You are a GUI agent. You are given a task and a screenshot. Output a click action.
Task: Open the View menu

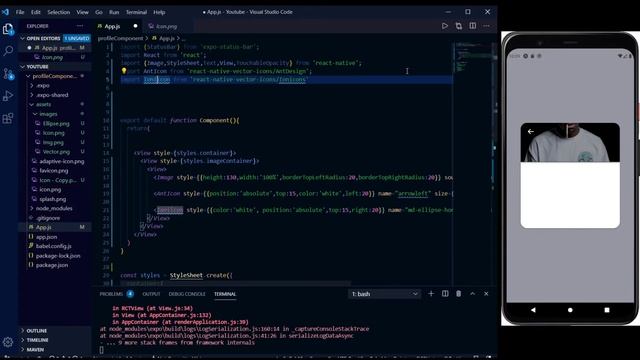coord(82,12)
